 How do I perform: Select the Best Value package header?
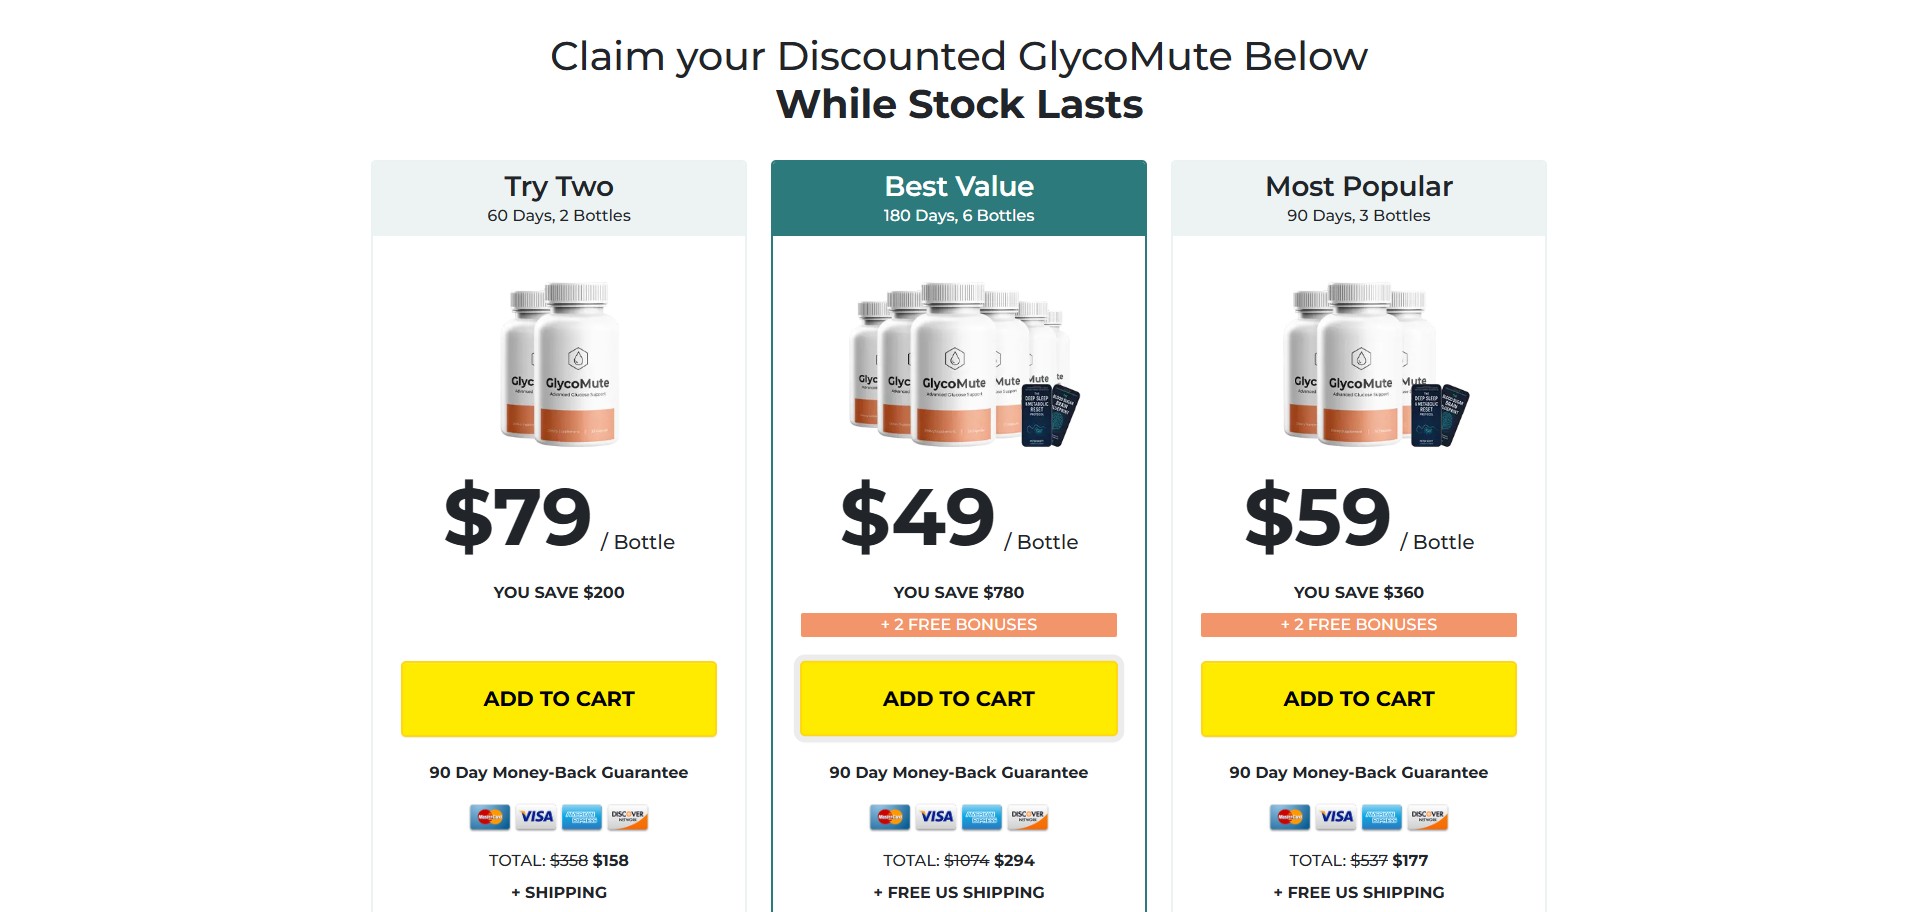(x=959, y=198)
